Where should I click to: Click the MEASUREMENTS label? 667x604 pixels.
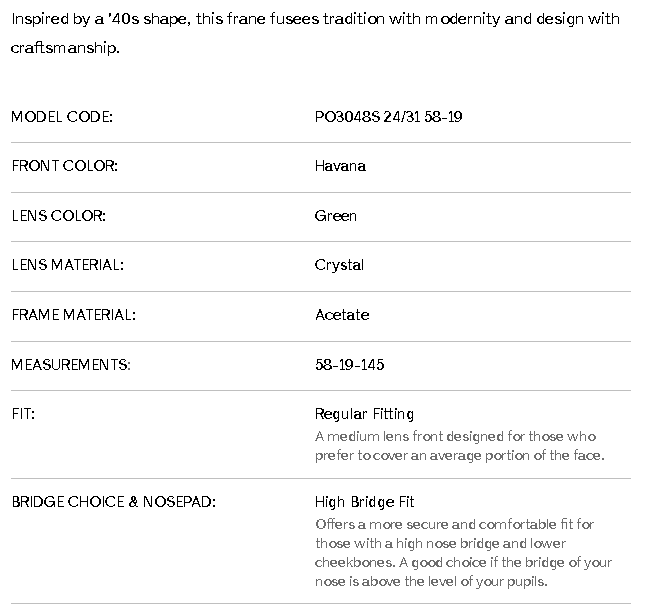point(71,364)
